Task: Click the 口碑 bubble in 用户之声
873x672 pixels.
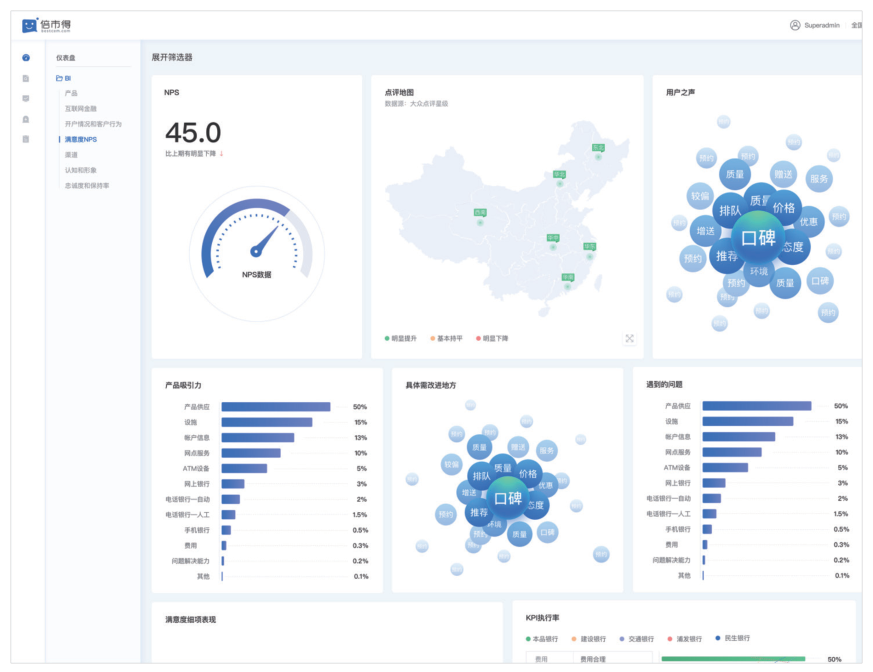Action: (758, 238)
